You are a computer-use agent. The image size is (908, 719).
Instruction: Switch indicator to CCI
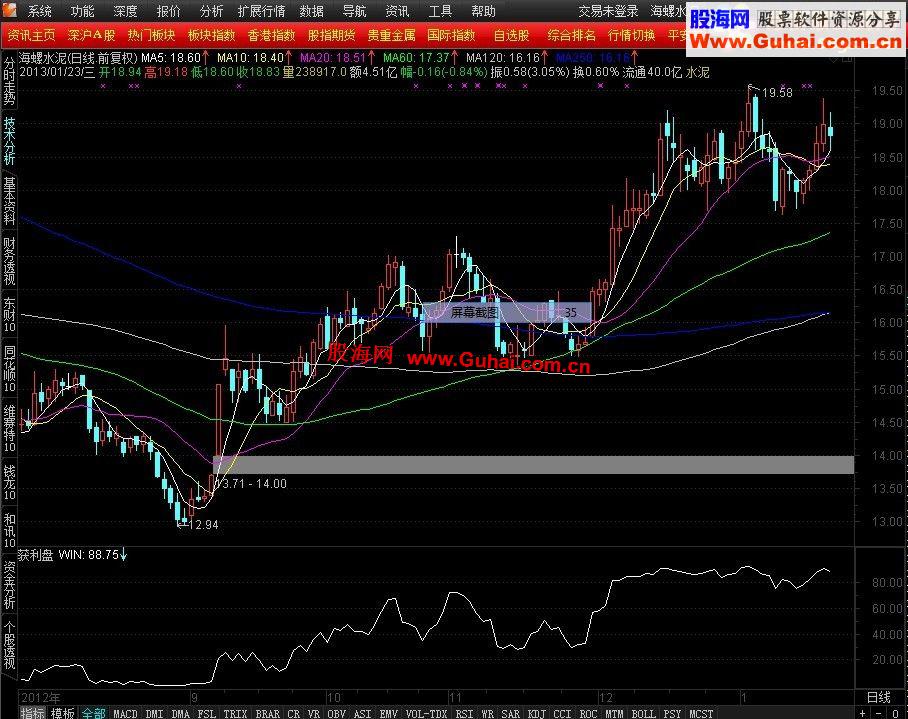tap(562, 714)
